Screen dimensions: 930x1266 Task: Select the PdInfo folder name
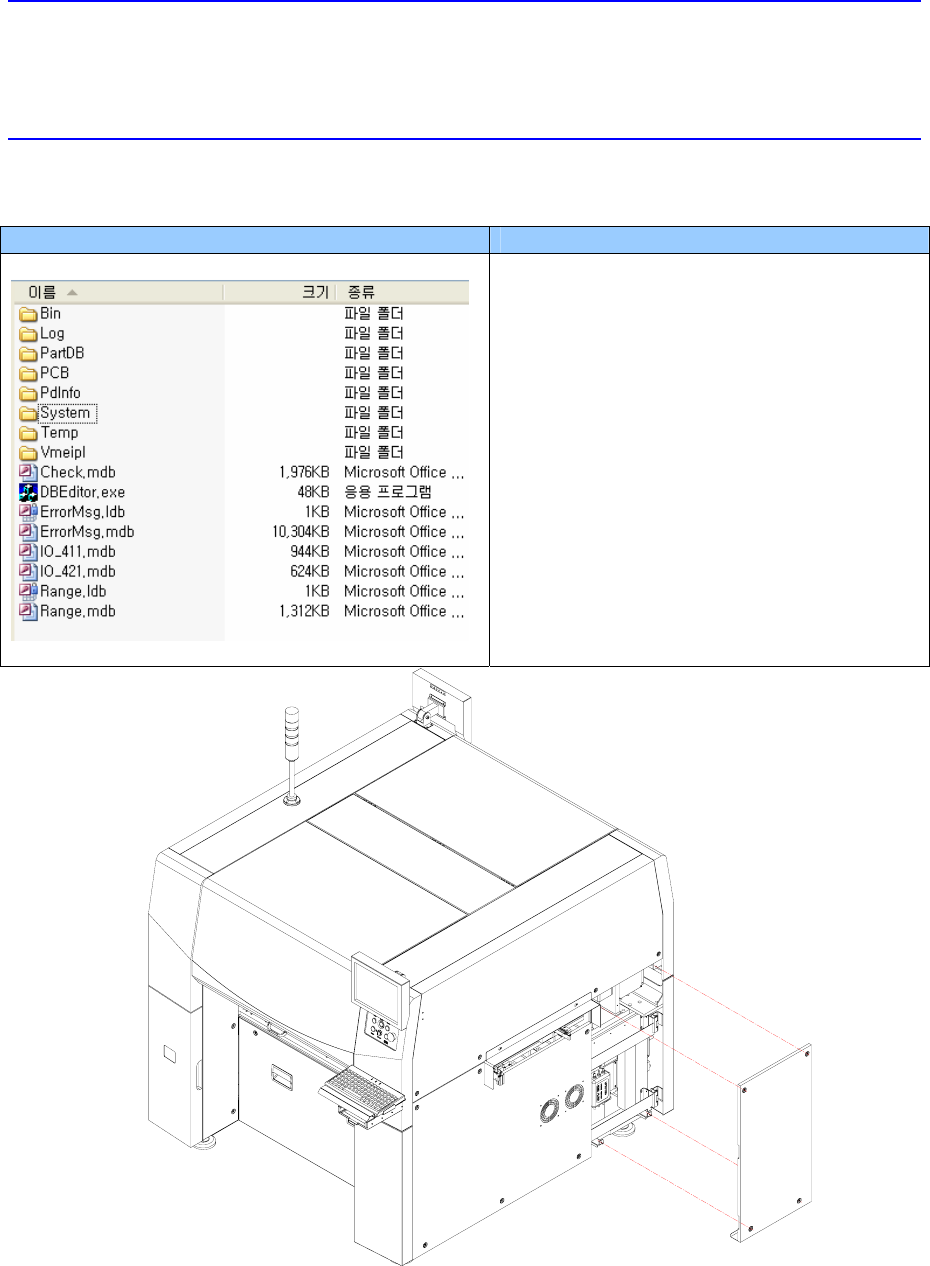pos(61,393)
